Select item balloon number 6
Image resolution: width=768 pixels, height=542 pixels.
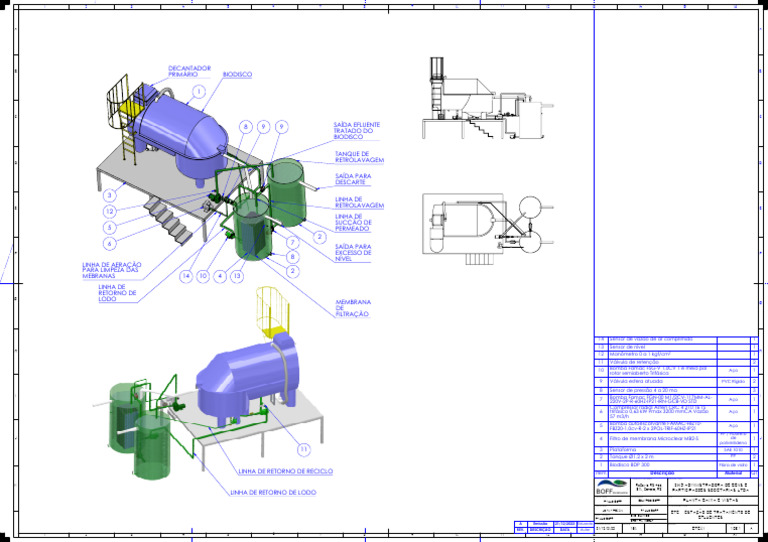click(x=110, y=243)
